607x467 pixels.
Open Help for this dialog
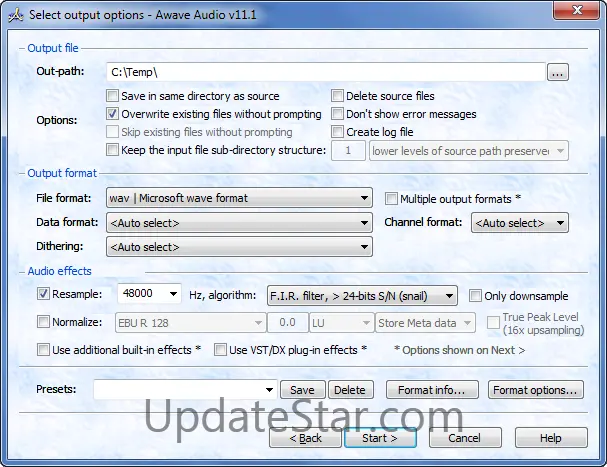coord(551,438)
